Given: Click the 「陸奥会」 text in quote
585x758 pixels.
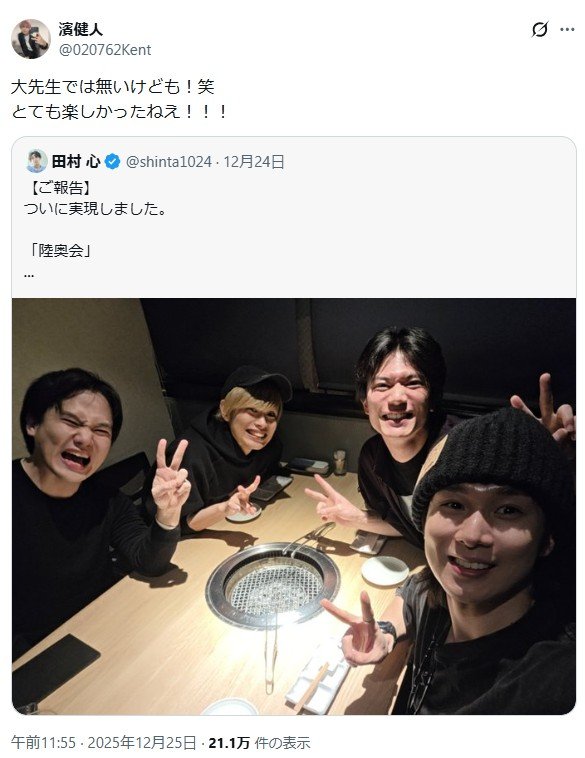Looking at the screenshot, I should point(60,251).
